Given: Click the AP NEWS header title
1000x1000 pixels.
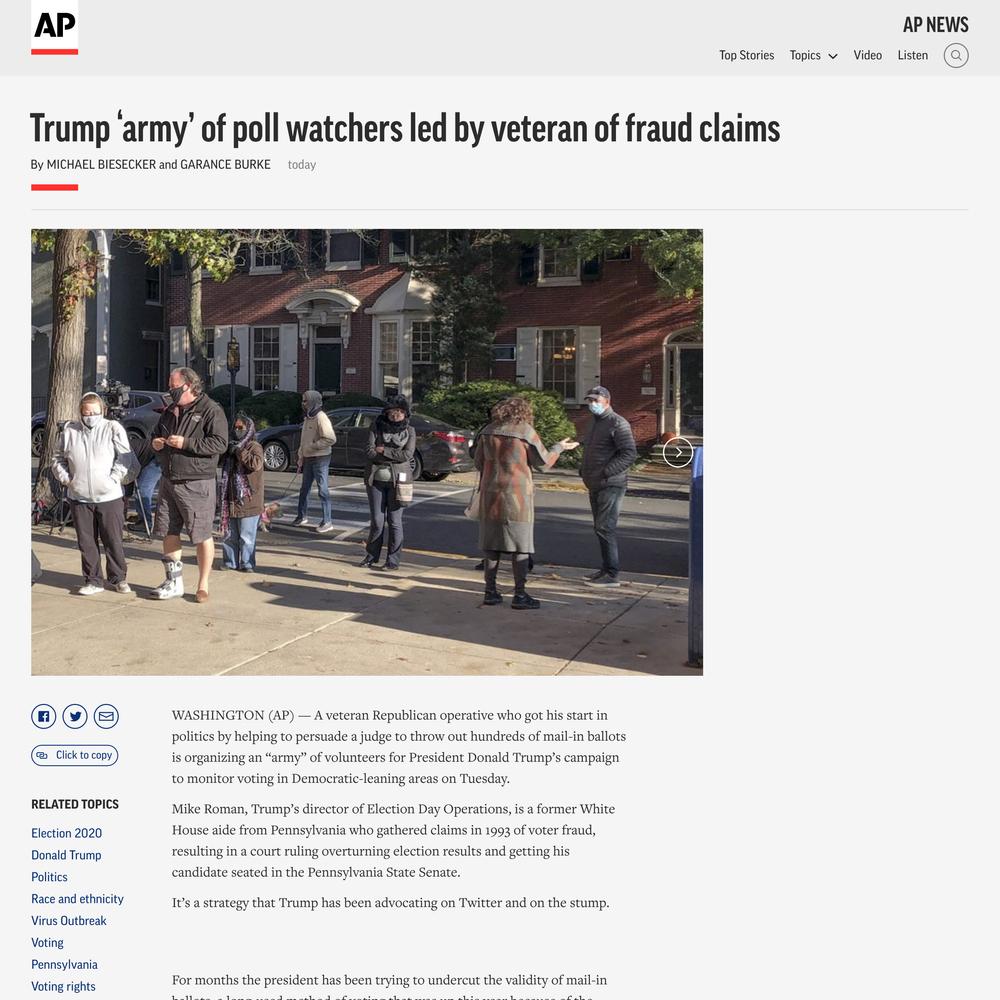Looking at the screenshot, I should tap(936, 25).
